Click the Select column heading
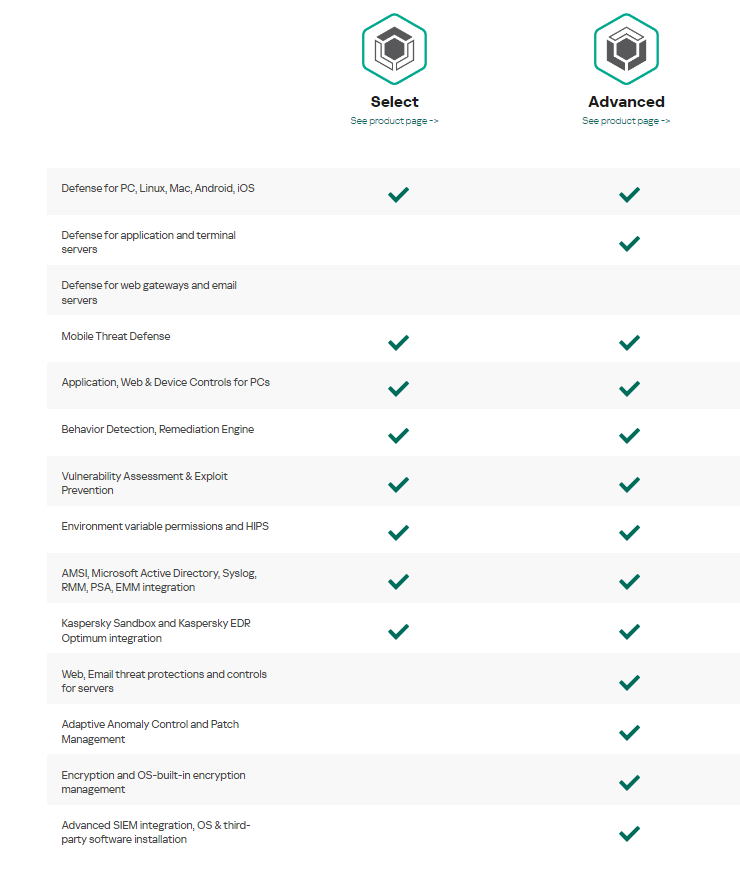This screenshot has height=879, width=740. (x=394, y=101)
